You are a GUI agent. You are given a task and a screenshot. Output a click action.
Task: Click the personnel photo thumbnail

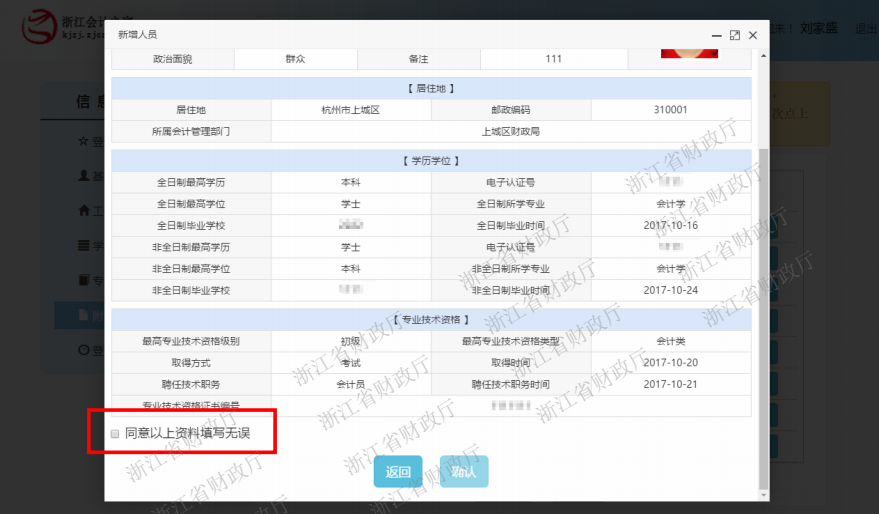pos(703,52)
